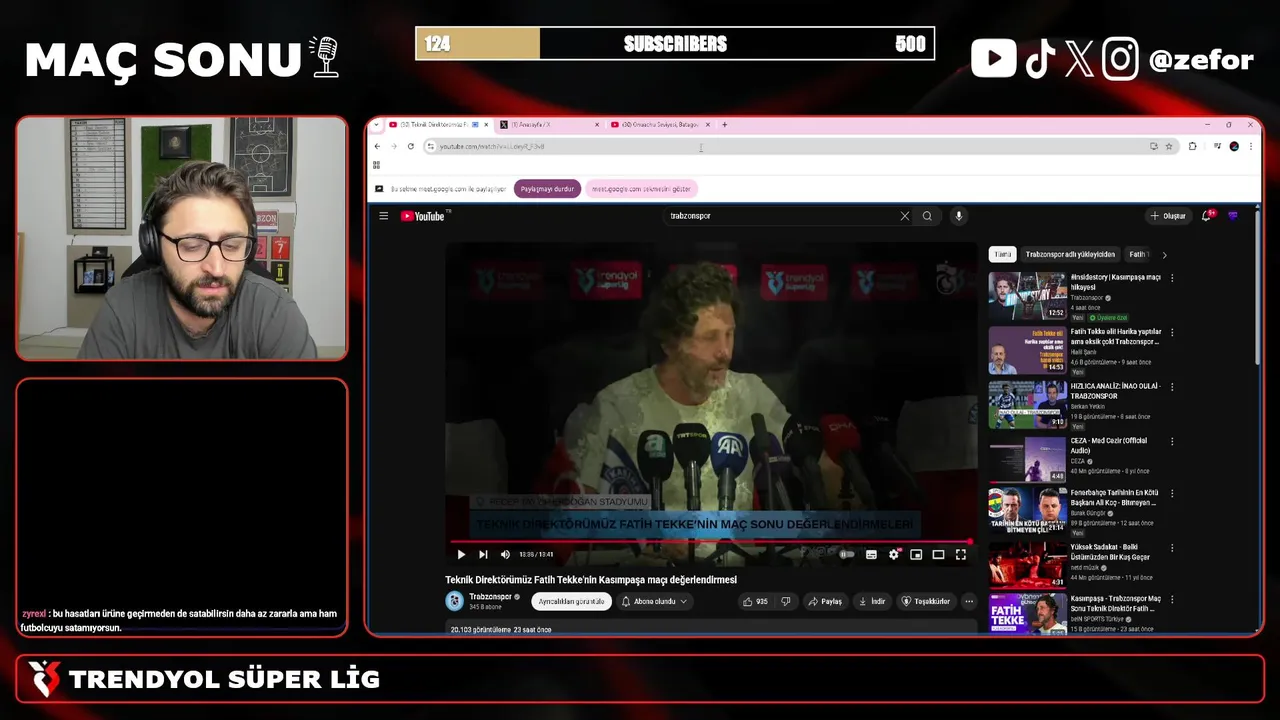Seek on the red video progress bar
Screen dimensions: 1280x720
[711, 542]
